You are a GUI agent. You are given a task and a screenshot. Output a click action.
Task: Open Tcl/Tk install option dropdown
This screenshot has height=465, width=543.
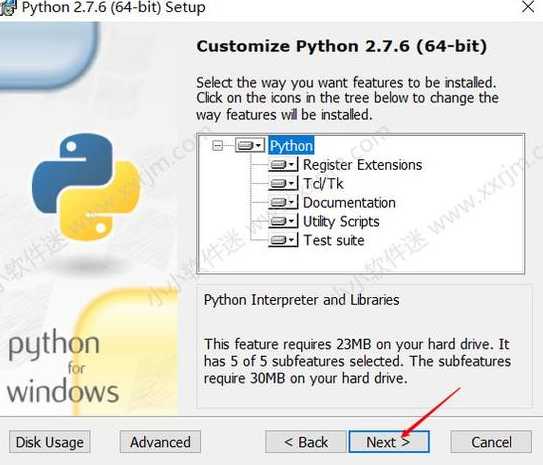pos(283,183)
